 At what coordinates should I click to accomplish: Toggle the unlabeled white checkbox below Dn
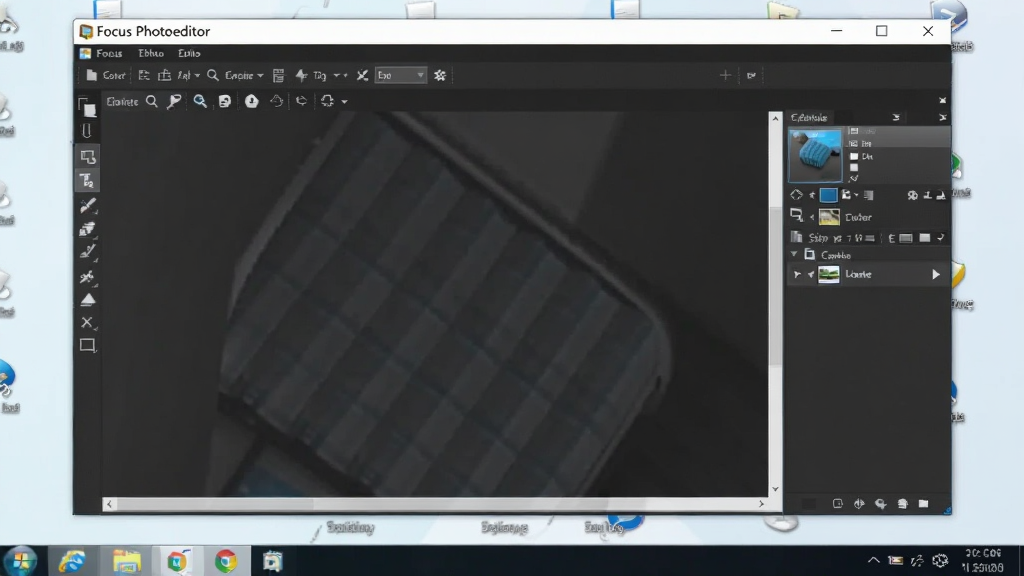pyautogui.click(x=854, y=168)
